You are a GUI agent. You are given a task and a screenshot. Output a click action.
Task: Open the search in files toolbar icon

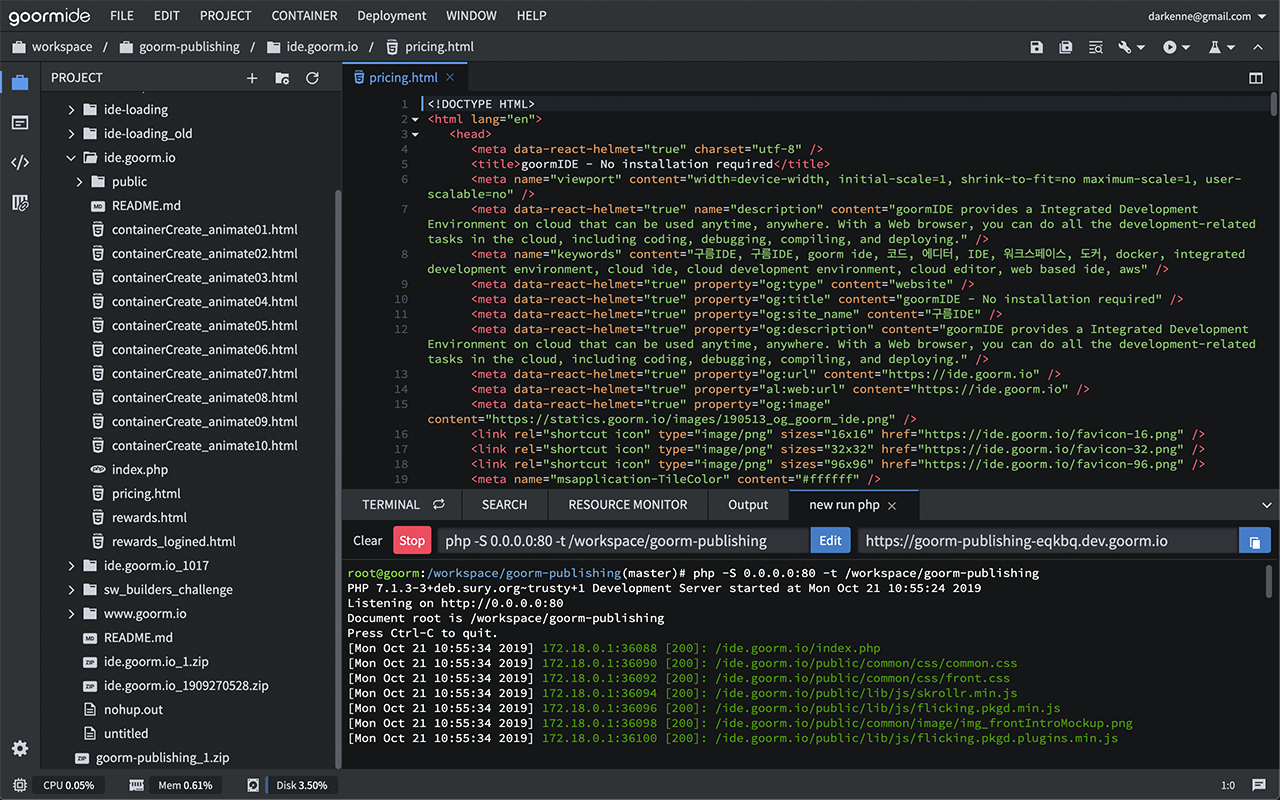click(1096, 46)
